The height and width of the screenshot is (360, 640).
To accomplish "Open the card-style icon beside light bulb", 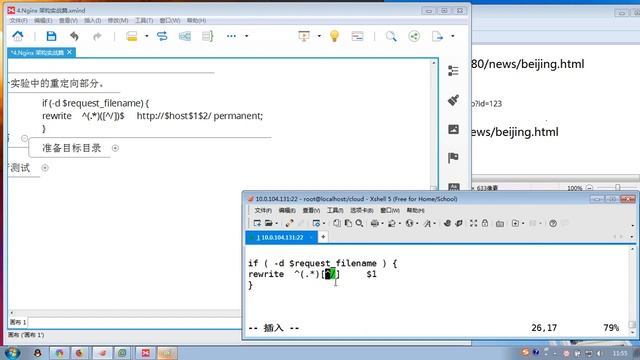I will (357, 36).
